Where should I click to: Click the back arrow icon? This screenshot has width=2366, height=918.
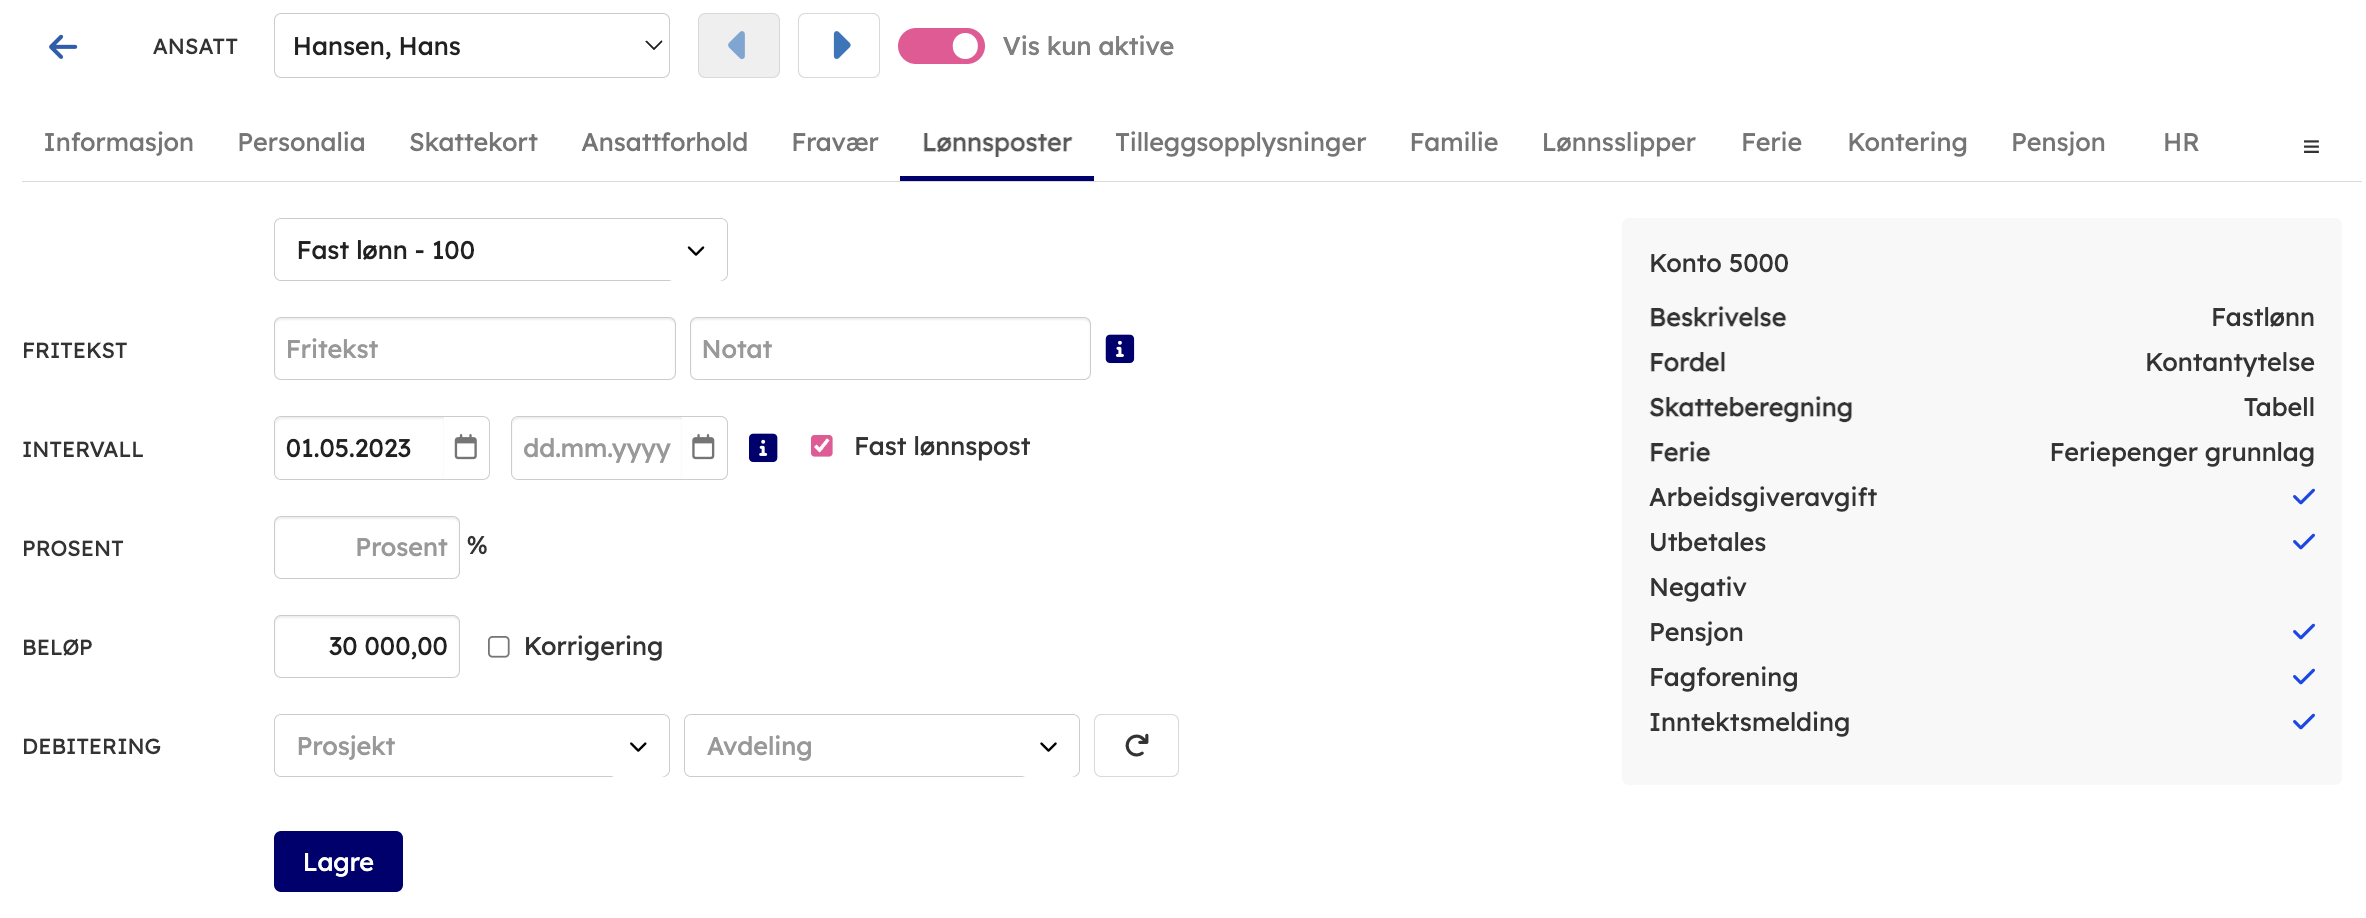click(x=63, y=47)
